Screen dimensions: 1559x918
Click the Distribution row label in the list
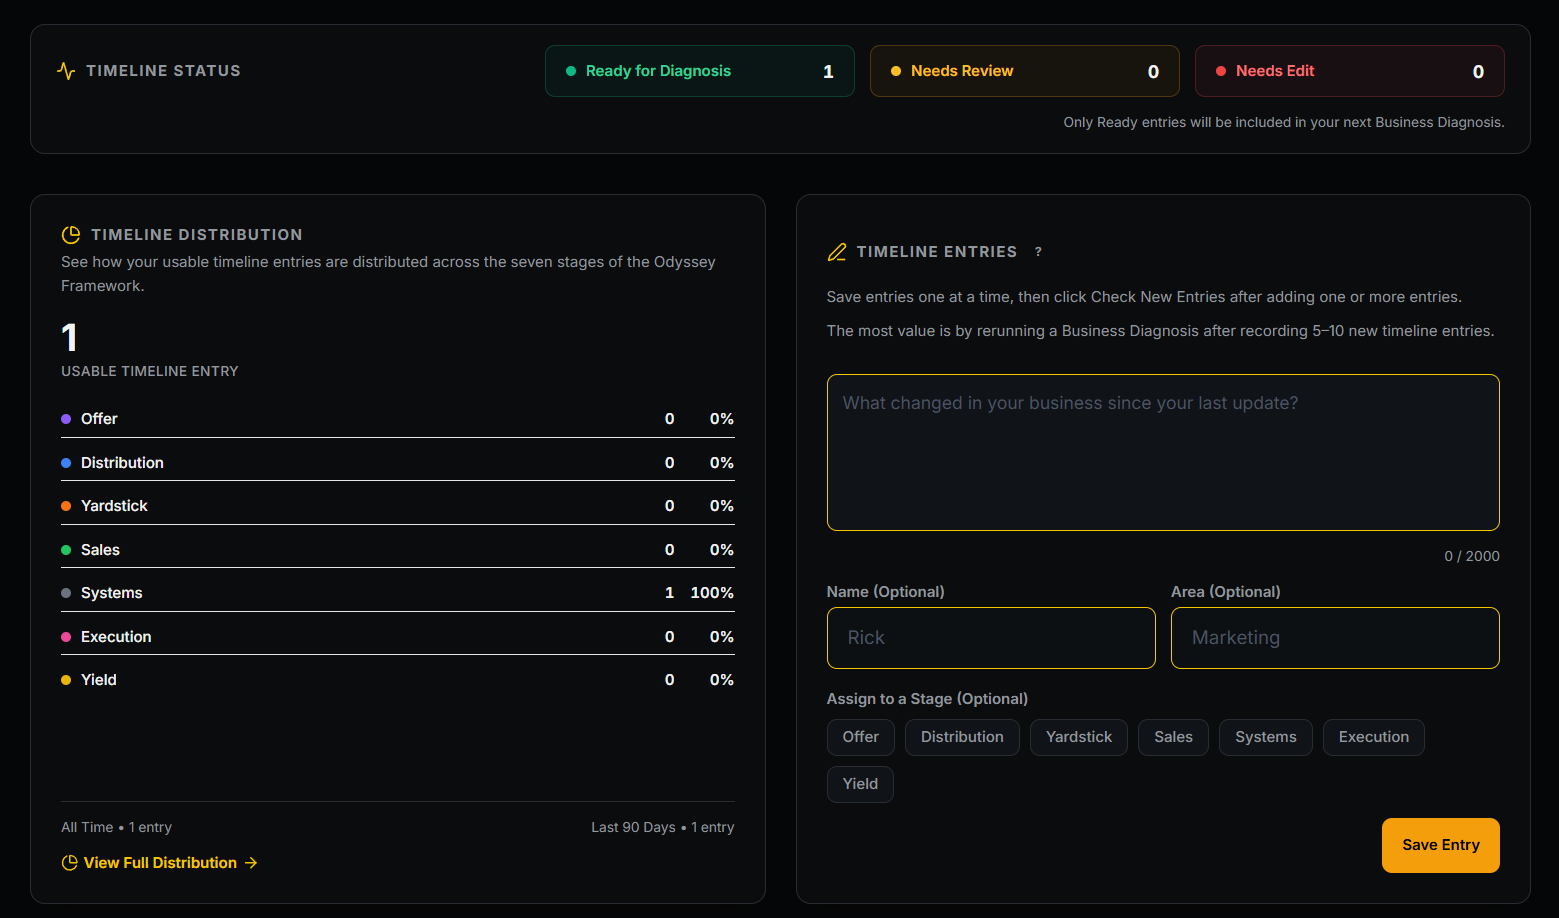pos(122,463)
